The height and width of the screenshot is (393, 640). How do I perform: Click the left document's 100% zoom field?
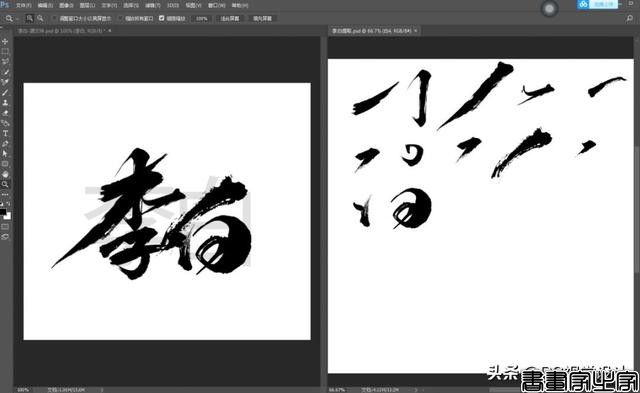tap(23, 390)
